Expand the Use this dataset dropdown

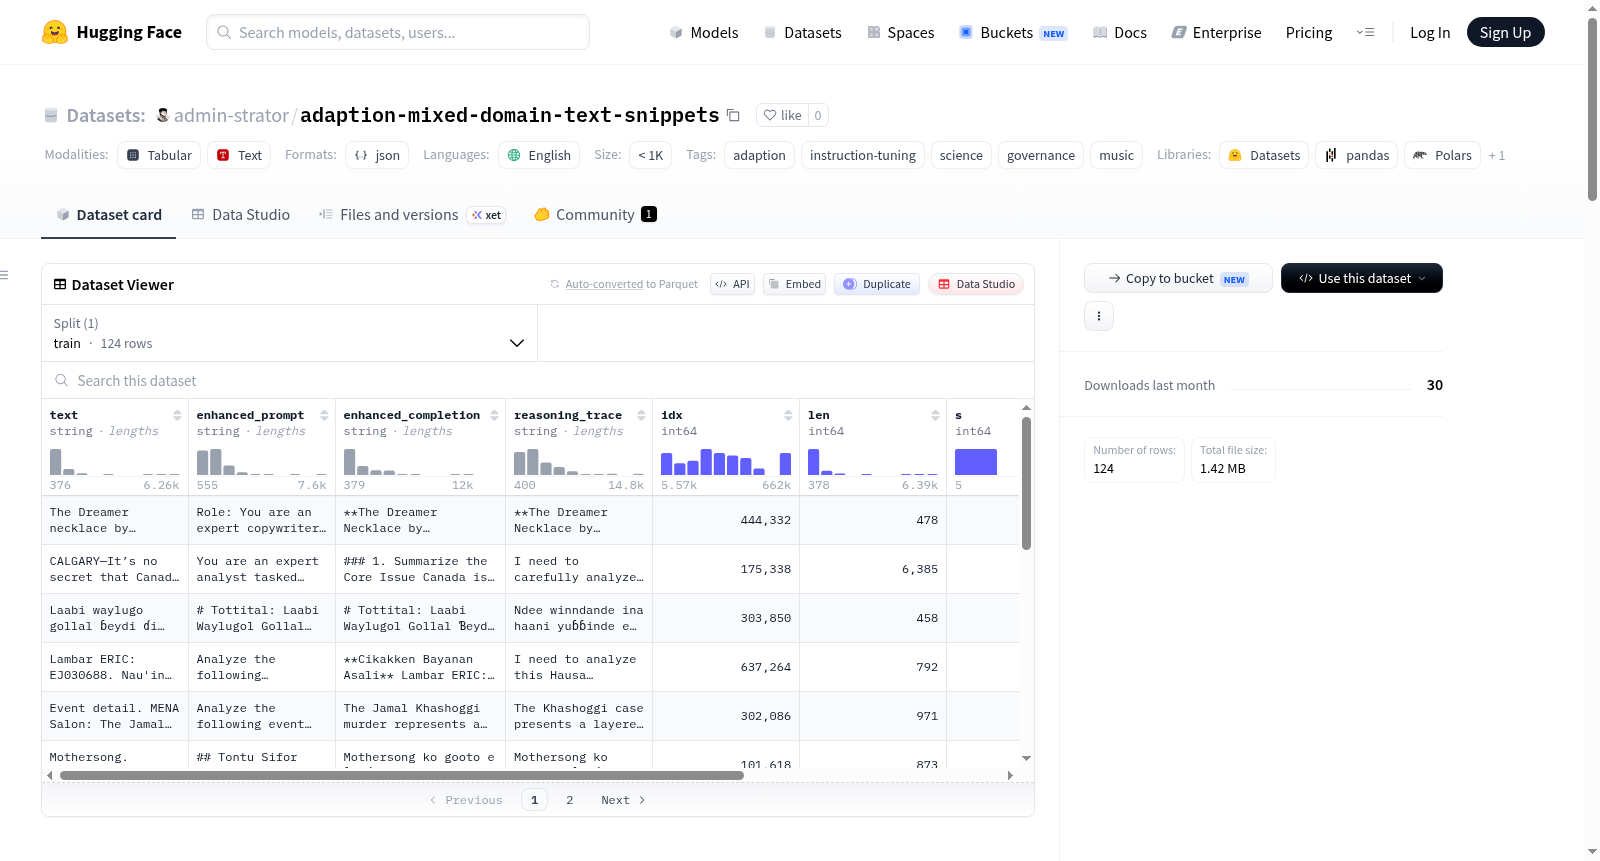[1361, 278]
